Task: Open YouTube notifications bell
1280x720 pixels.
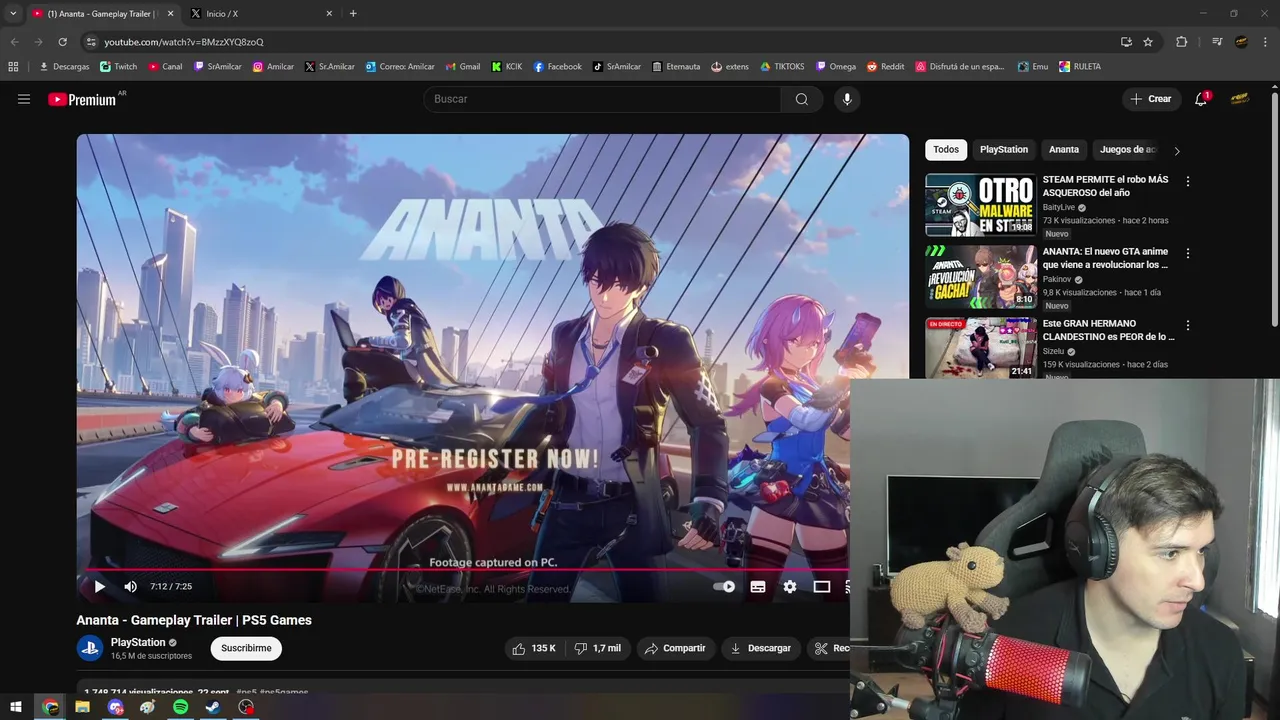Action: point(1201,99)
